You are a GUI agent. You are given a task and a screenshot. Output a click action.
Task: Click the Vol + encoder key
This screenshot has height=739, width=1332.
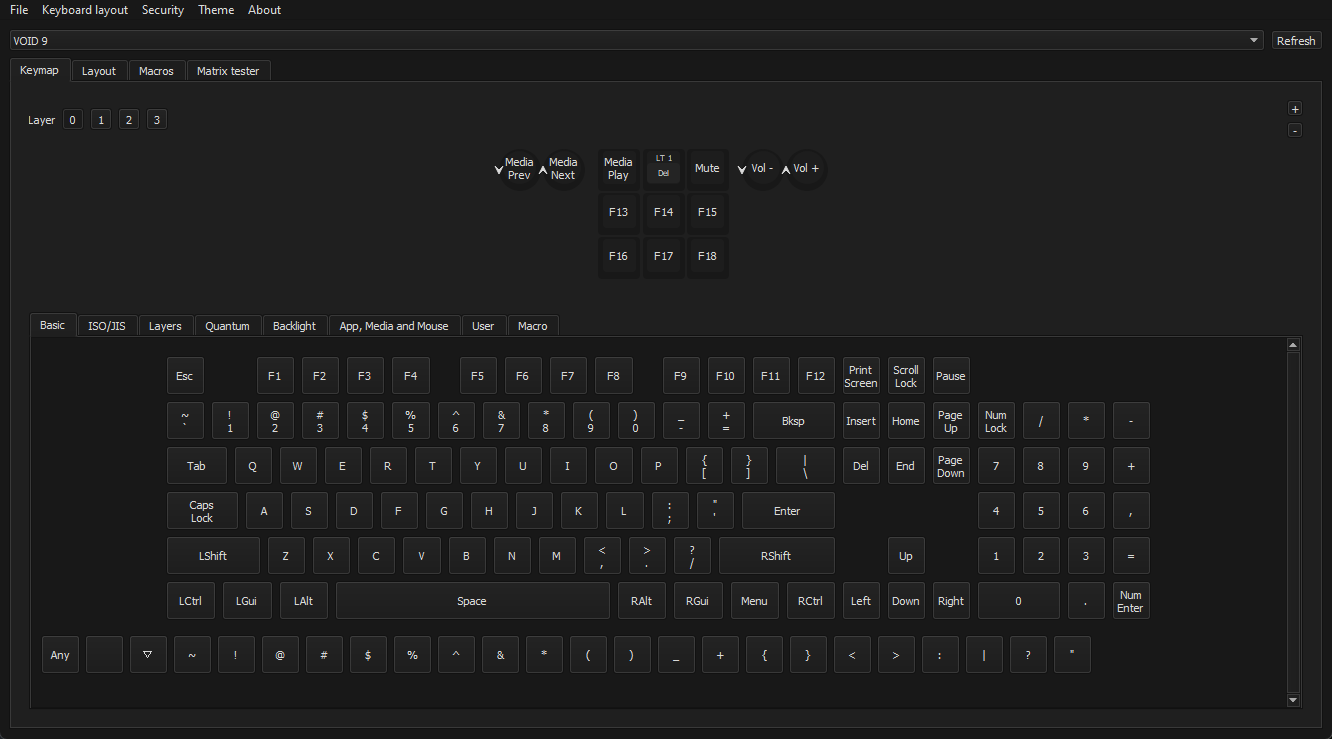pyautogui.click(x=806, y=169)
